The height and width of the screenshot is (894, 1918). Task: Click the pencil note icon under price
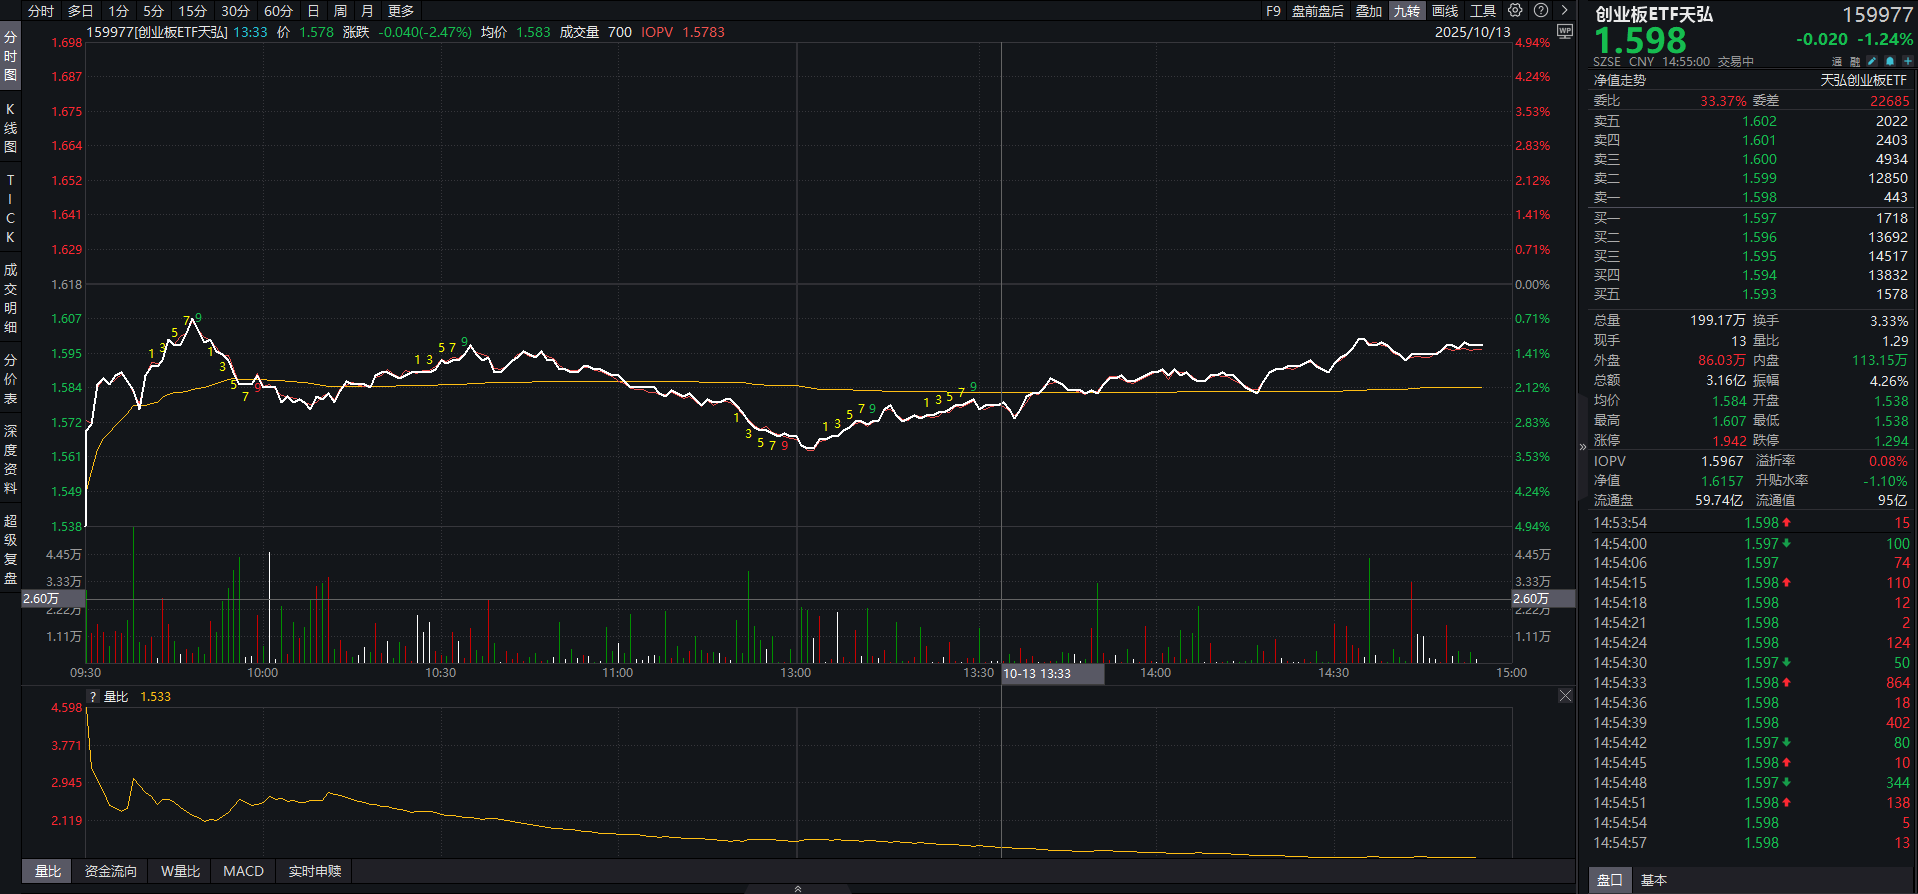coord(1872,62)
